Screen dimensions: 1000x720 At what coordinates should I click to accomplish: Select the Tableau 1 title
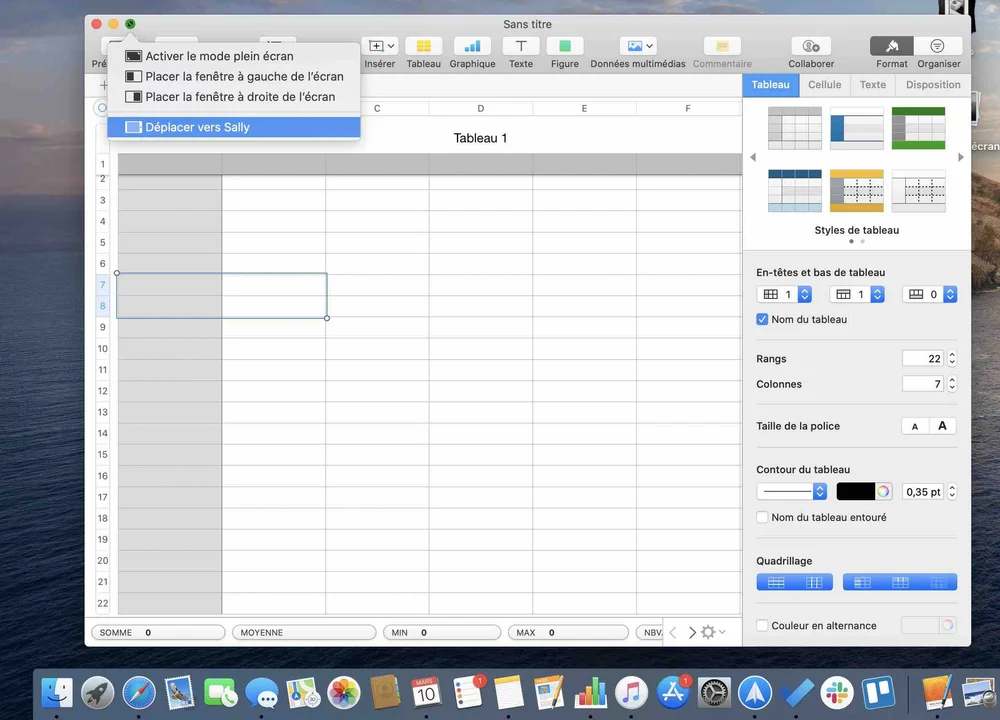click(480, 138)
